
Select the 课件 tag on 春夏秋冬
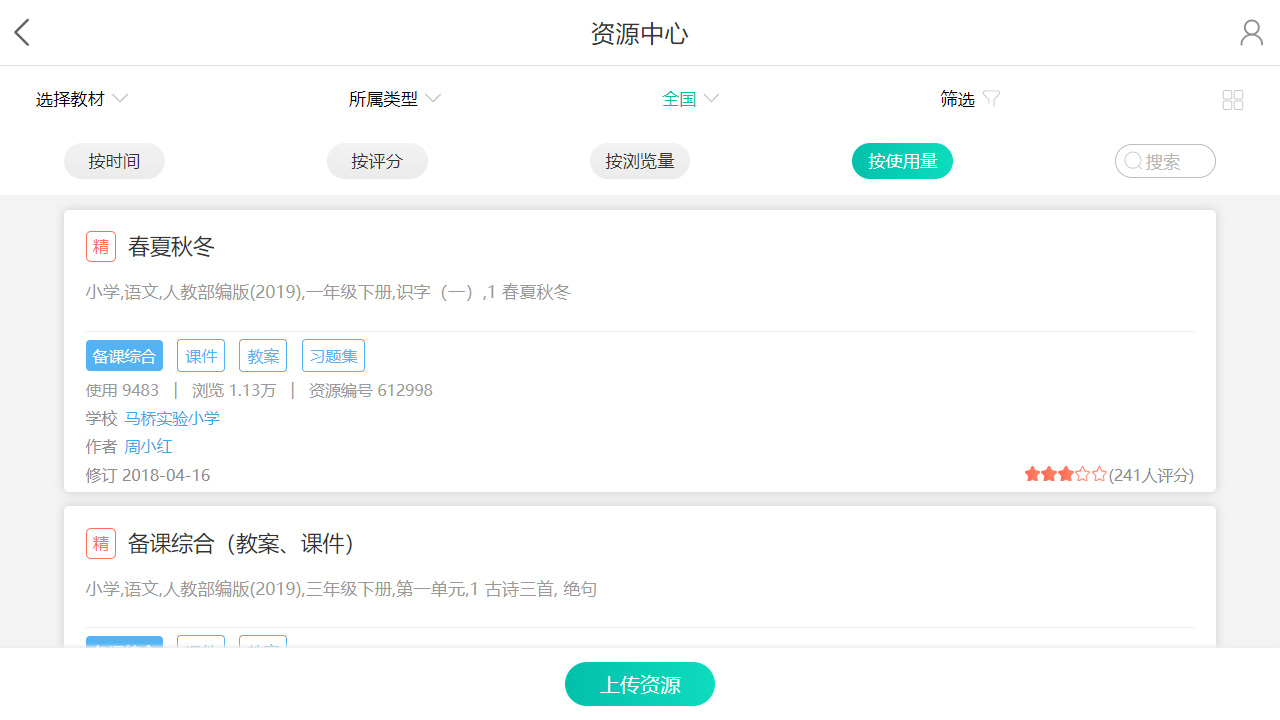(x=200, y=355)
